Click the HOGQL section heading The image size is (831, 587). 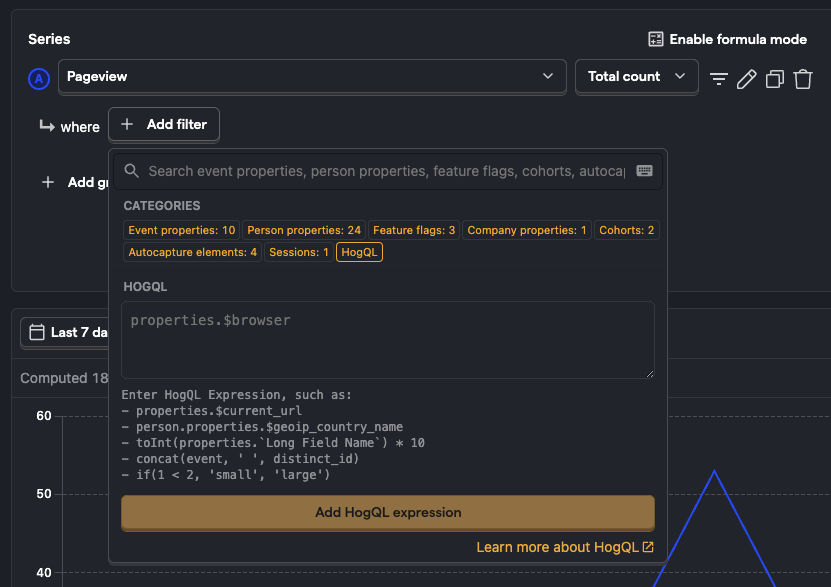(145, 287)
